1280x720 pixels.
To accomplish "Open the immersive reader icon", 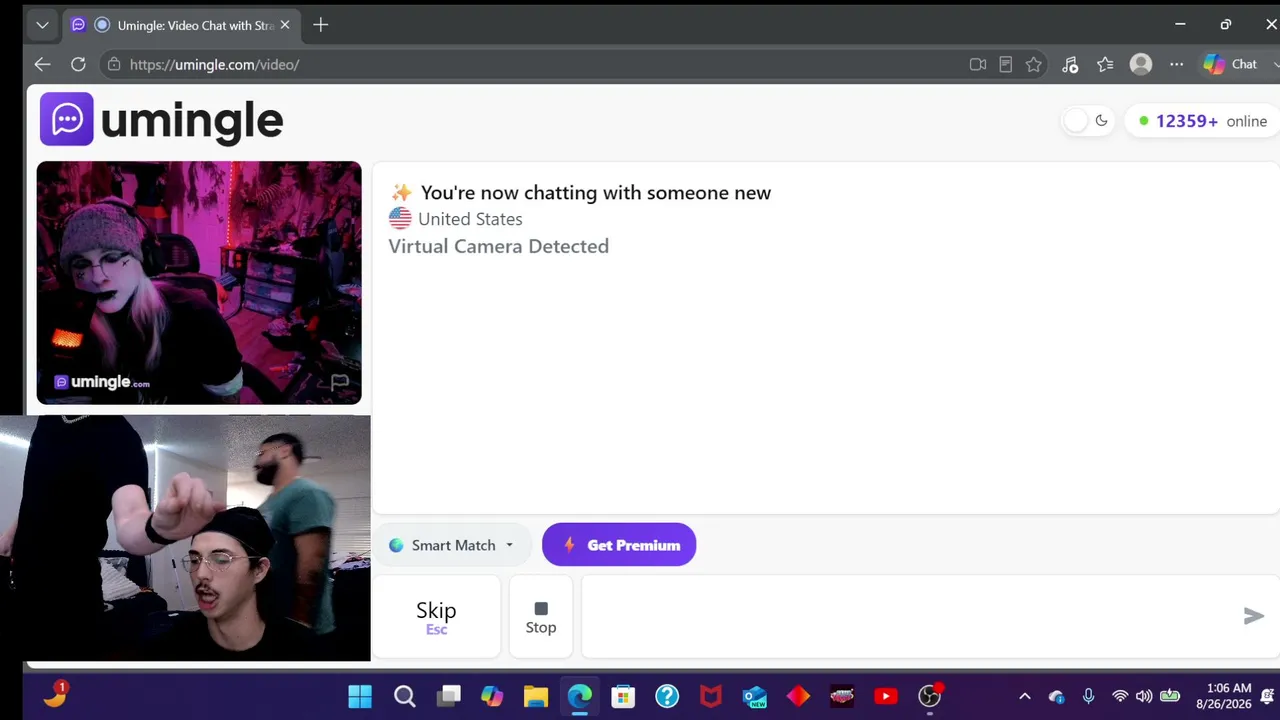I will pyautogui.click(x=1006, y=64).
